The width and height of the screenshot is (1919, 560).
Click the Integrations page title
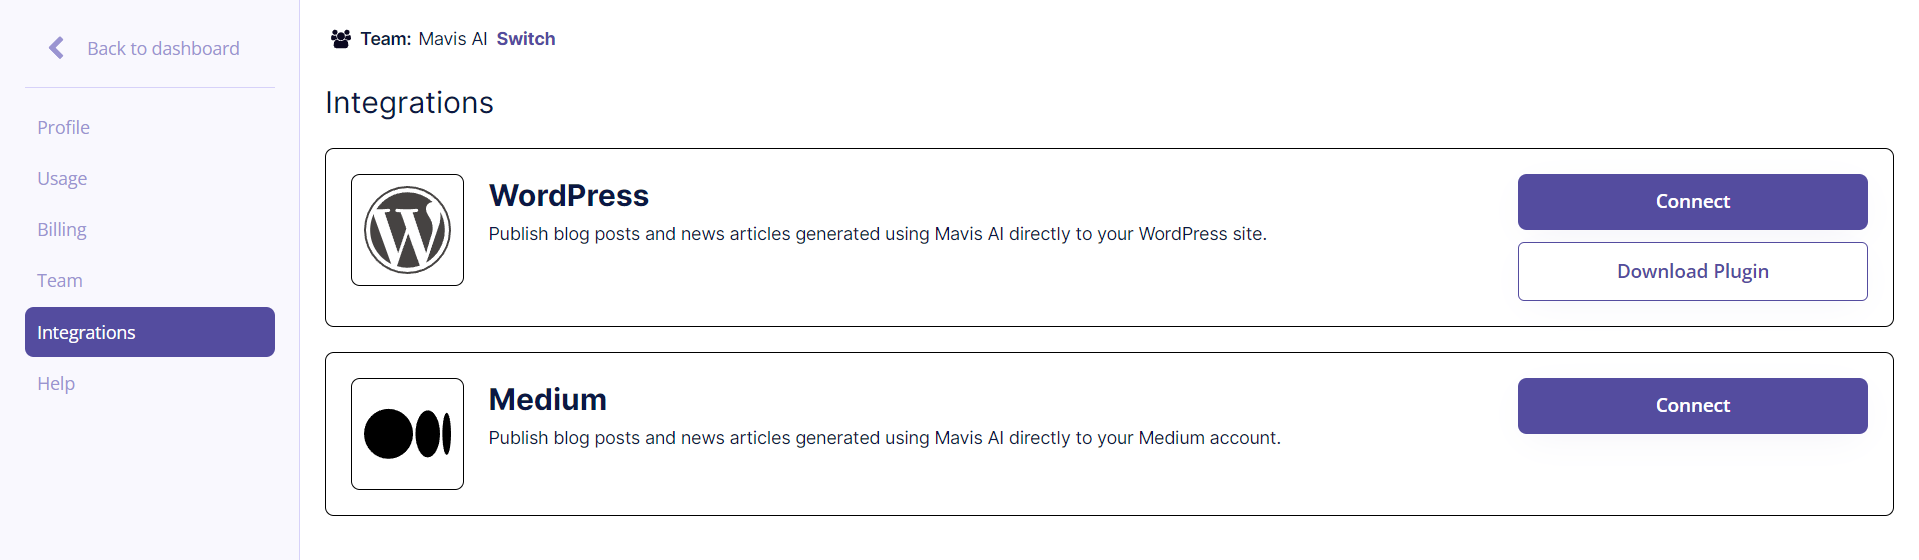(409, 103)
